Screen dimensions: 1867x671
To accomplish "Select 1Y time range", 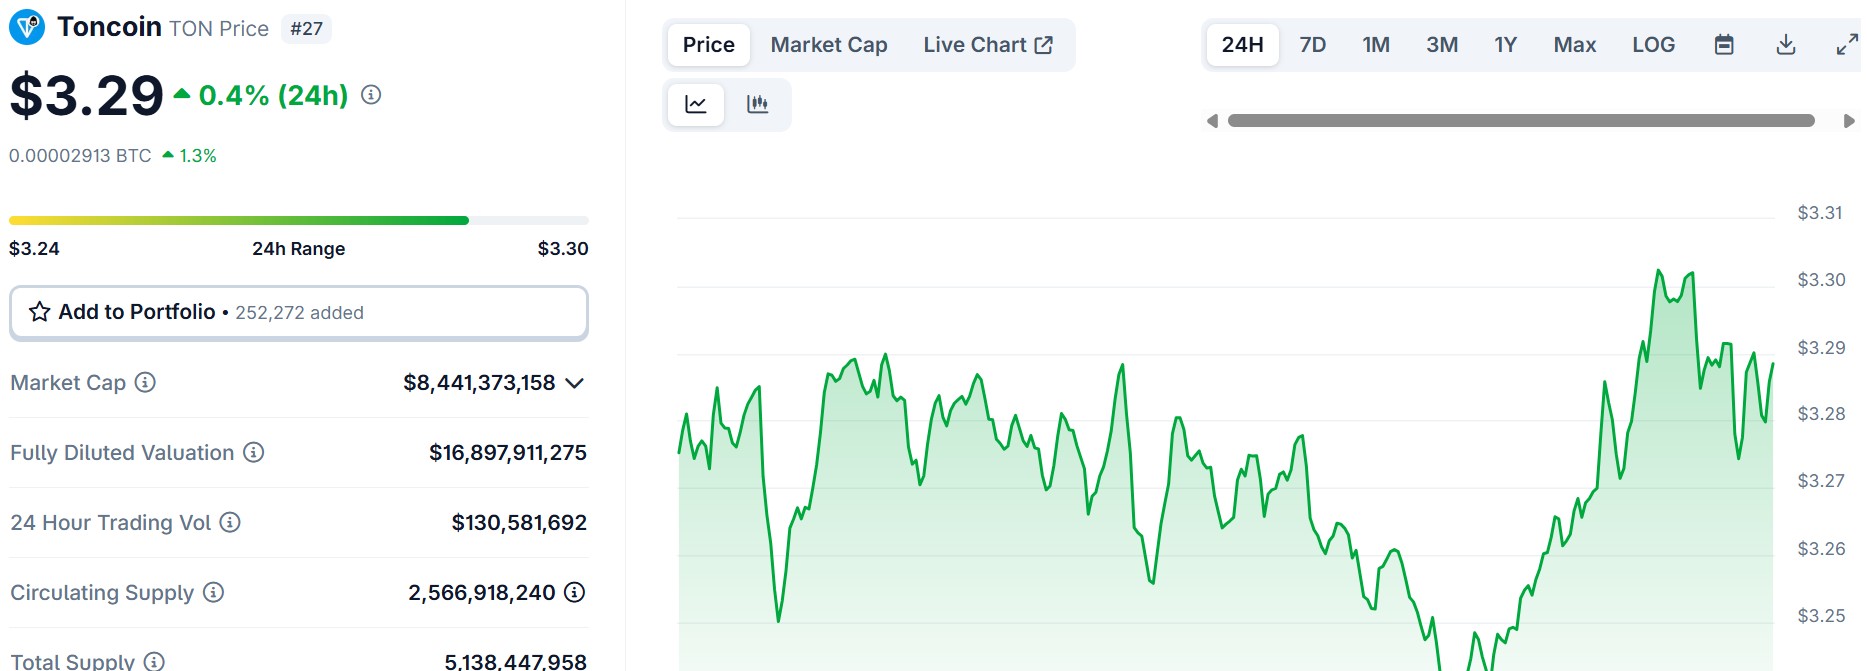I will tap(1506, 45).
